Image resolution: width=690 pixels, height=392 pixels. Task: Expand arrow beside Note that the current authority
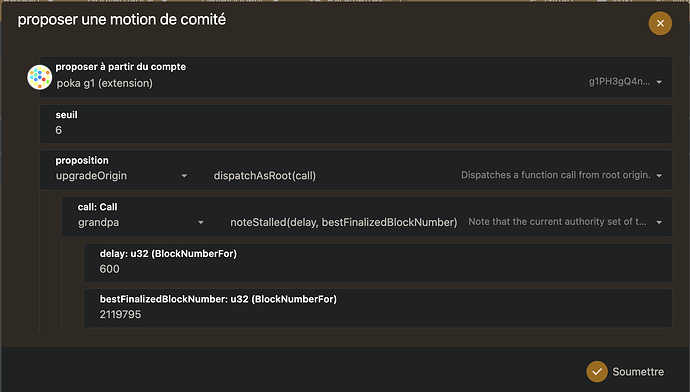659,222
